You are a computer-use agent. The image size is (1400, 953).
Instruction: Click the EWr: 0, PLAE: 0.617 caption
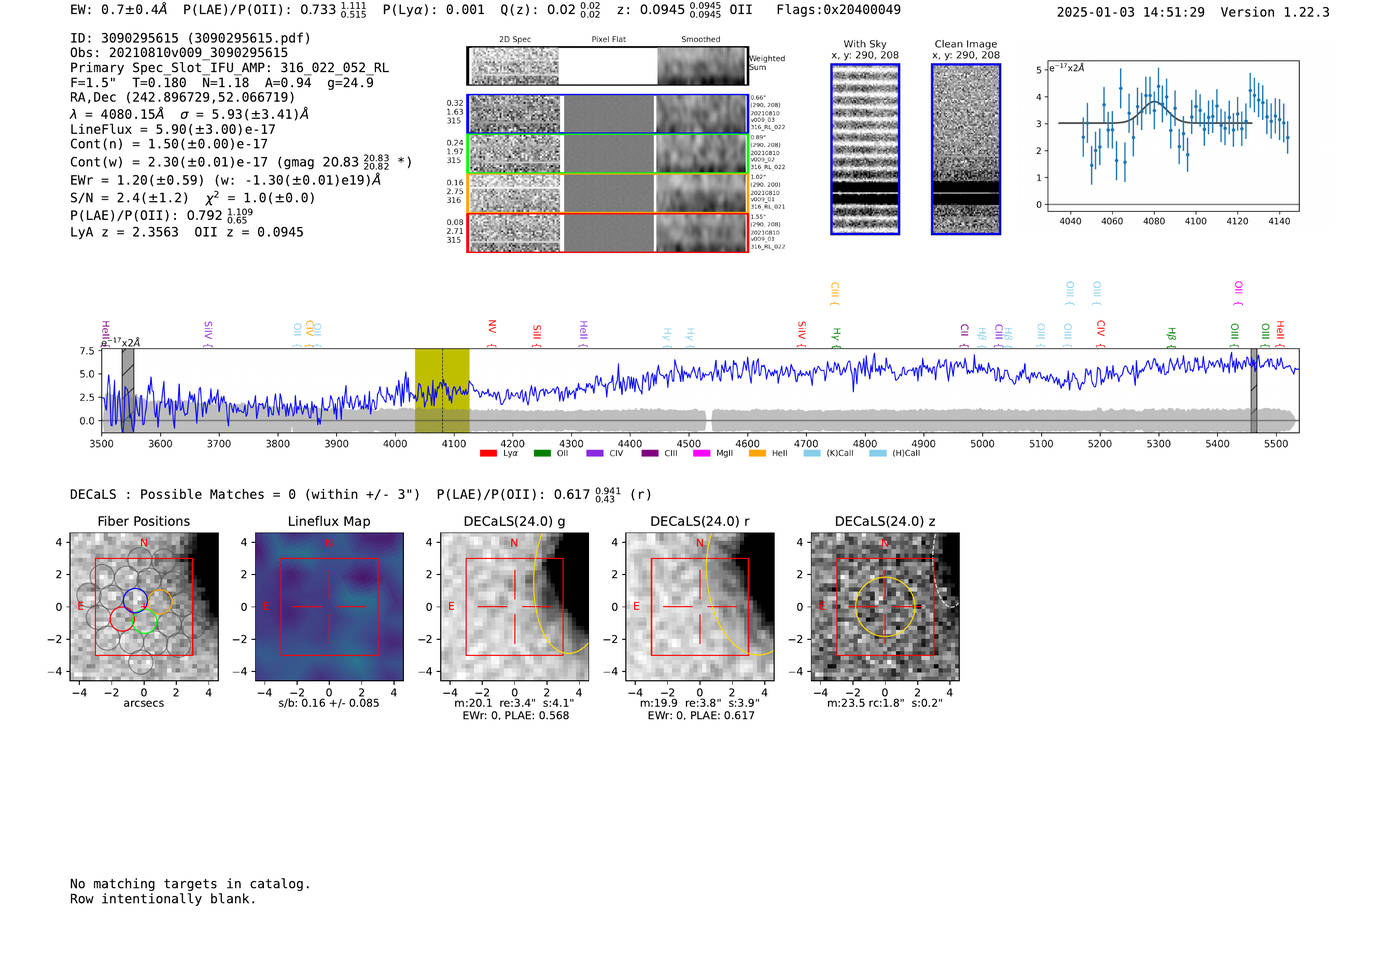pos(700,716)
